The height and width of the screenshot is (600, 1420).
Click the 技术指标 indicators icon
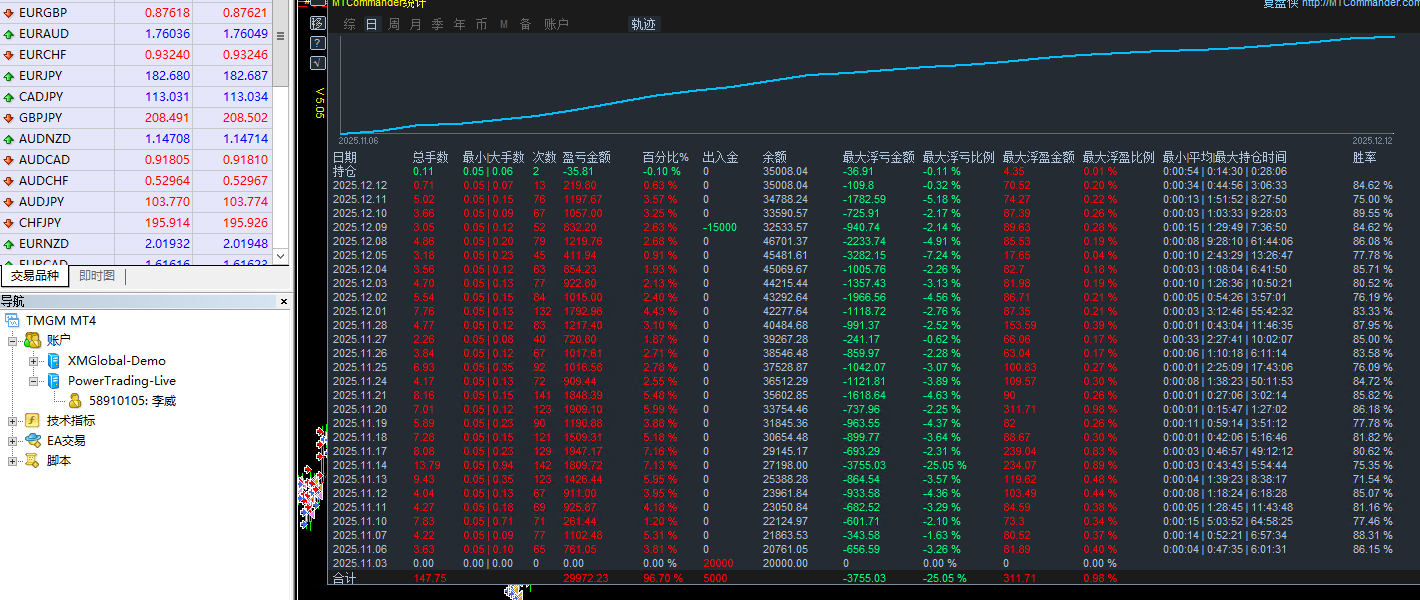[32, 421]
